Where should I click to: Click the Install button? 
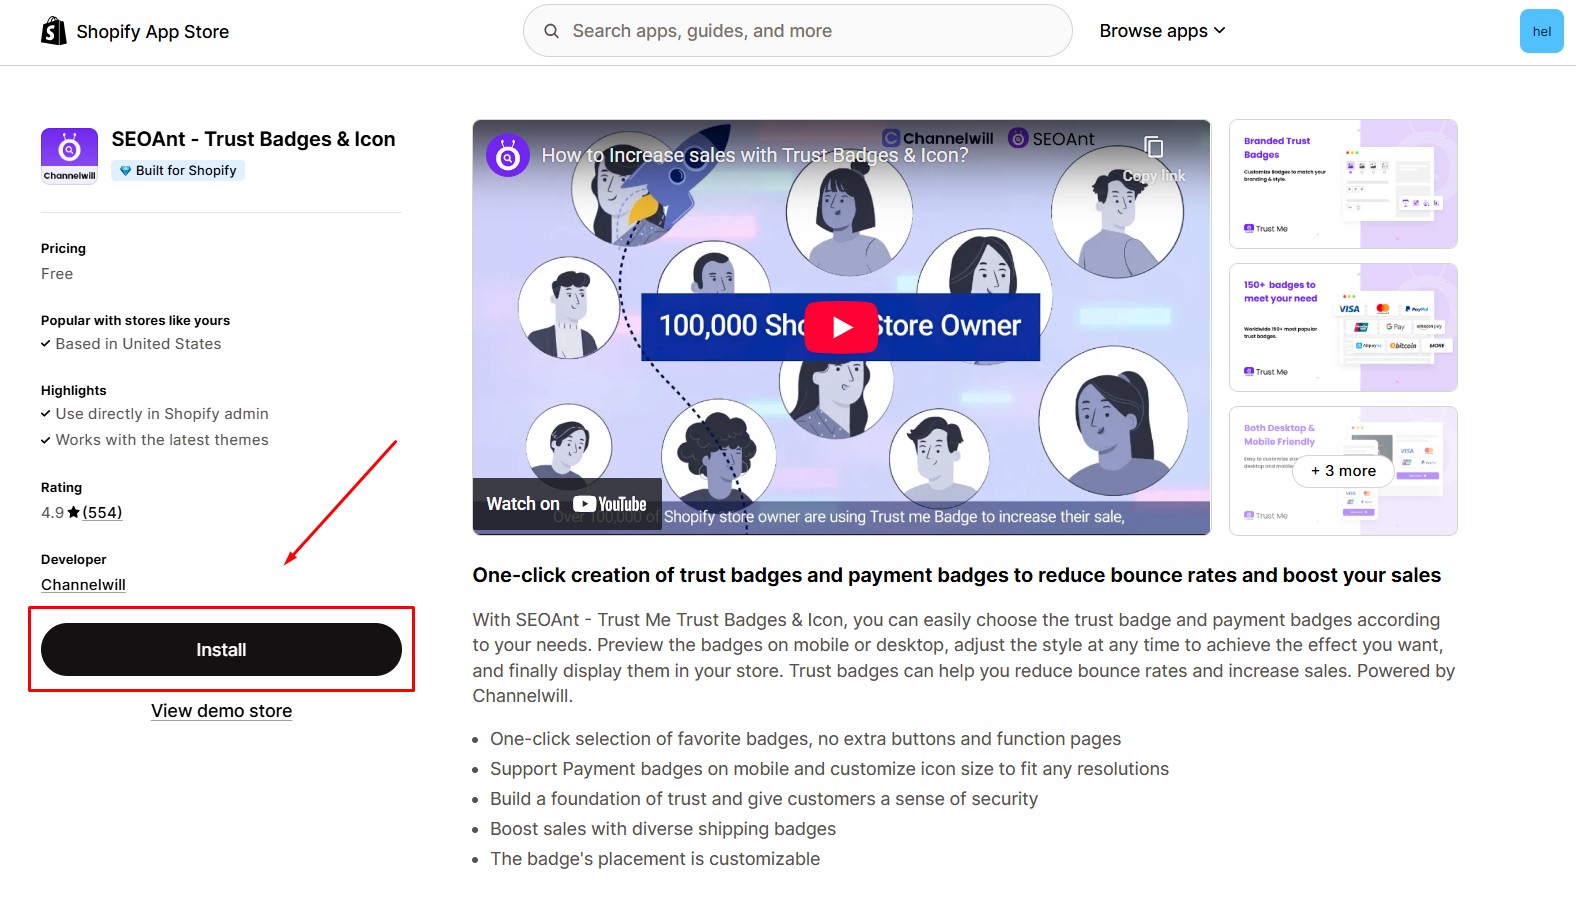coord(221,650)
